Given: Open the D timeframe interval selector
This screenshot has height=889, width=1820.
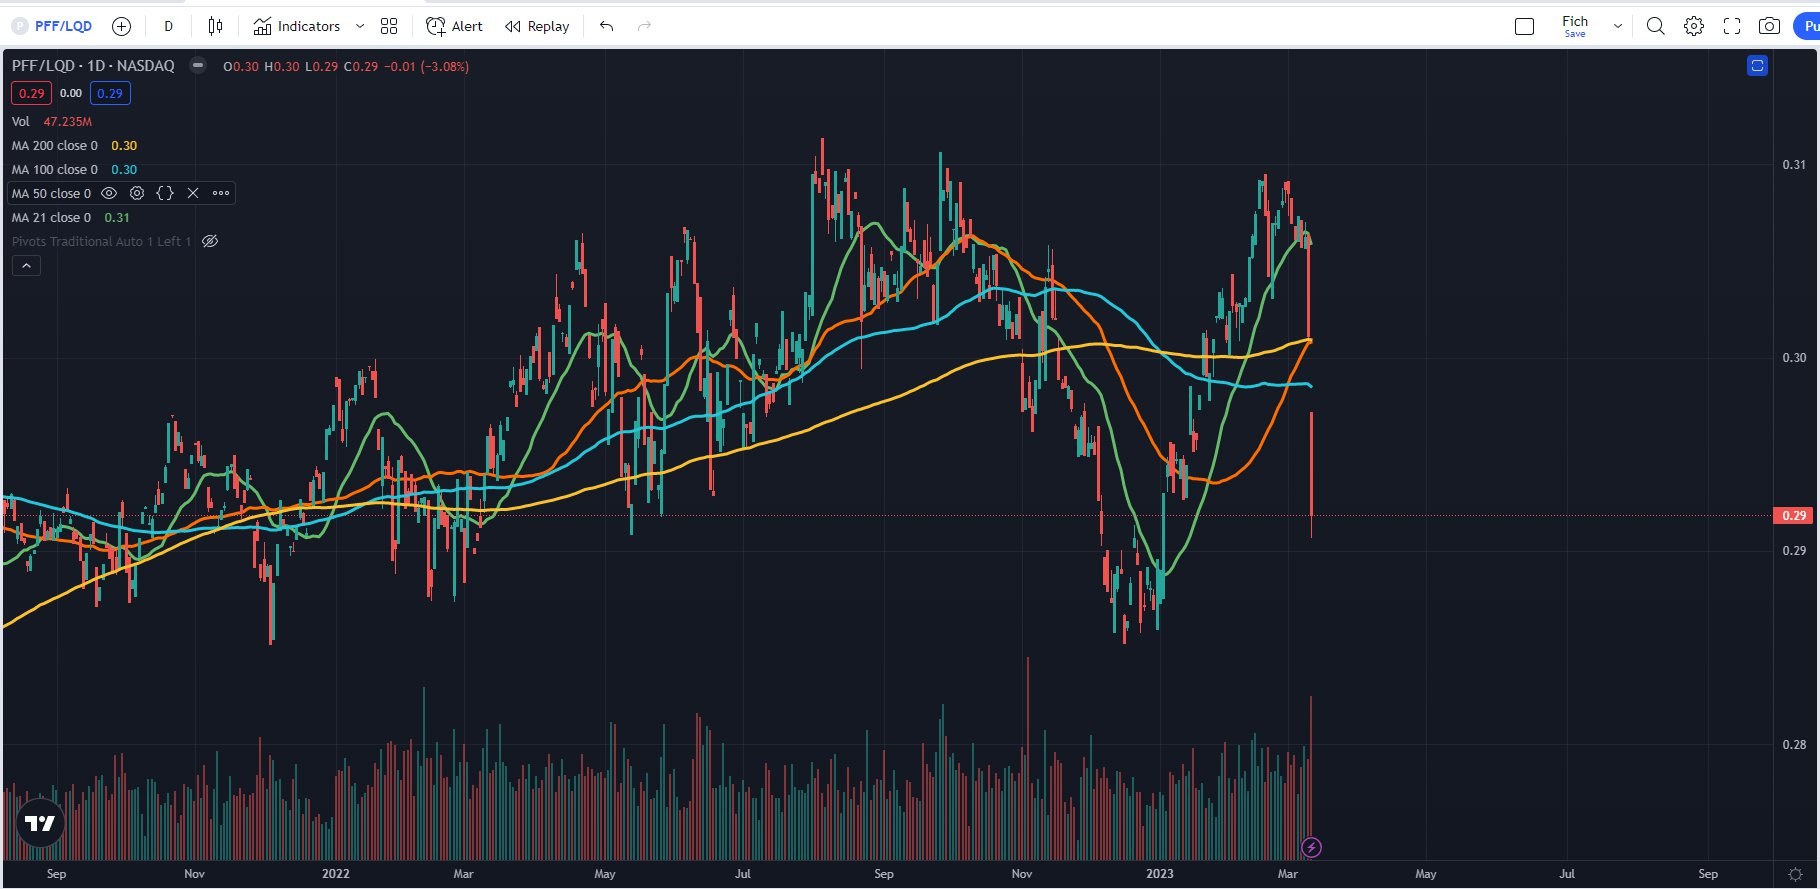Looking at the screenshot, I should click(x=168, y=26).
